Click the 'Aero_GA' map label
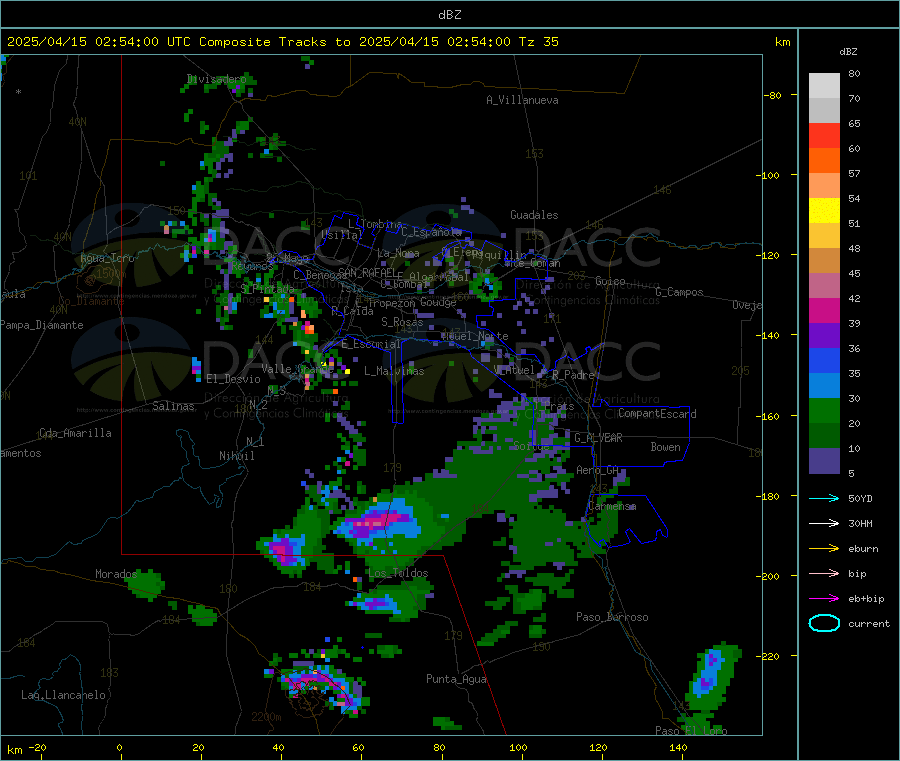This screenshot has height=761, width=900. coord(598,470)
